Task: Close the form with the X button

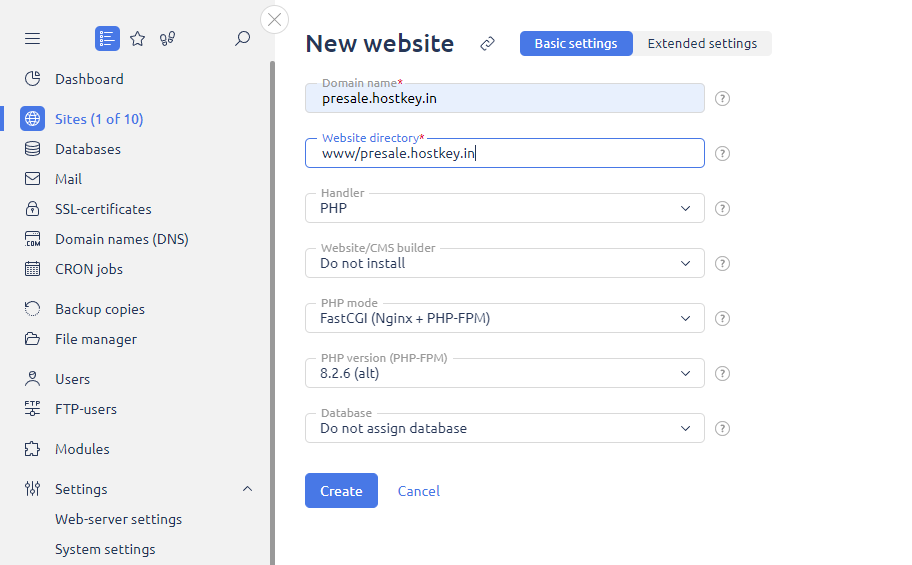Action: (x=274, y=19)
